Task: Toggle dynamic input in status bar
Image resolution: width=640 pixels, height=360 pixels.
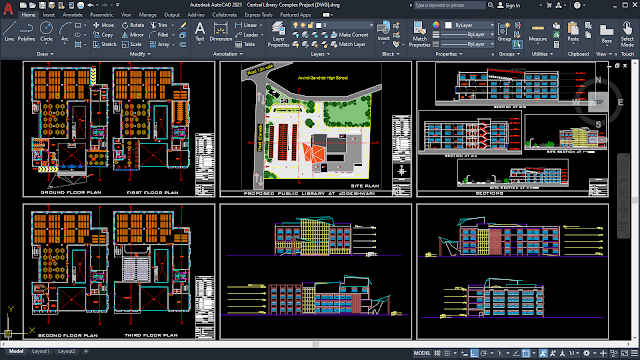Action: pyautogui.click(x=464, y=353)
